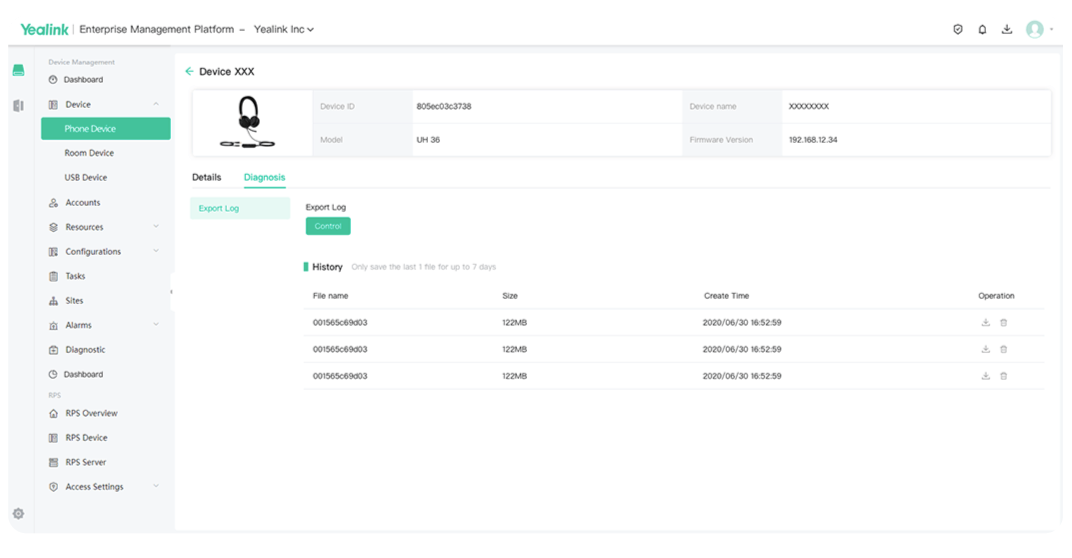Image resolution: width=1072 pixels, height=558 pixels.
Task: Click the download icon in top header
Action: (1007, 29)
